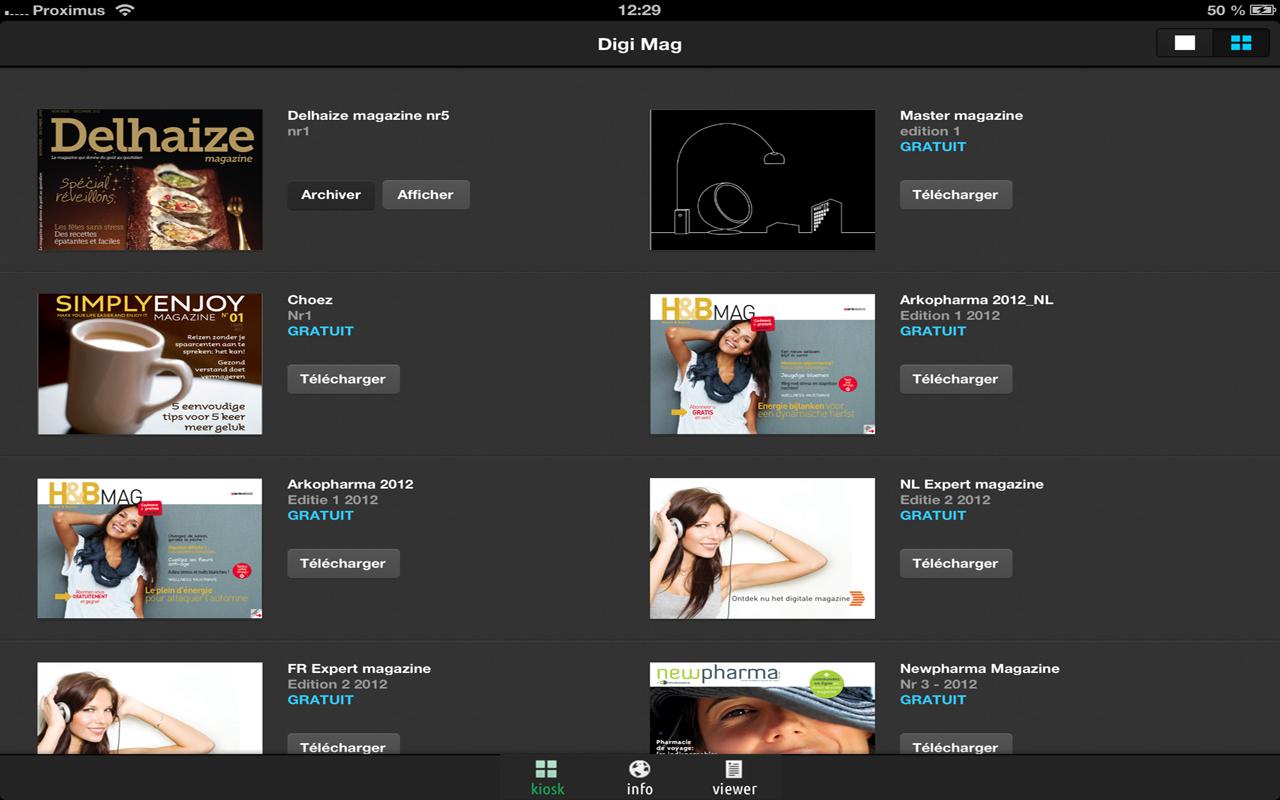The width and height of the screenshot is (1280, 800).
Task: Click GRATUIT label under Master magazine
Action: [x=933, y=147]
